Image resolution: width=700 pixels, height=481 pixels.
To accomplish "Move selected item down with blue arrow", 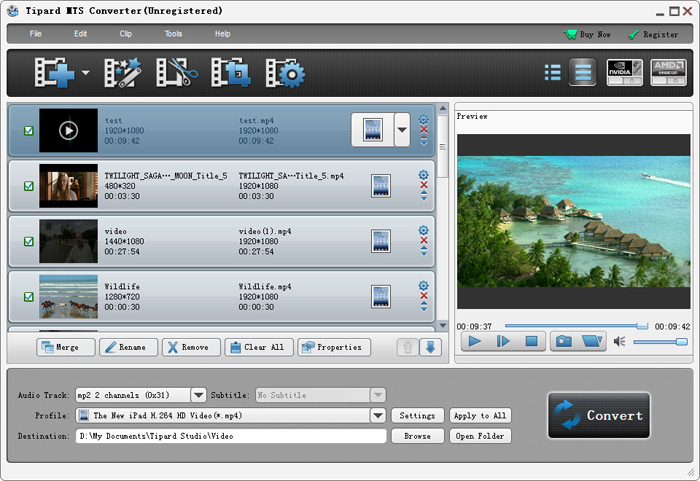I will pos(430,347).
